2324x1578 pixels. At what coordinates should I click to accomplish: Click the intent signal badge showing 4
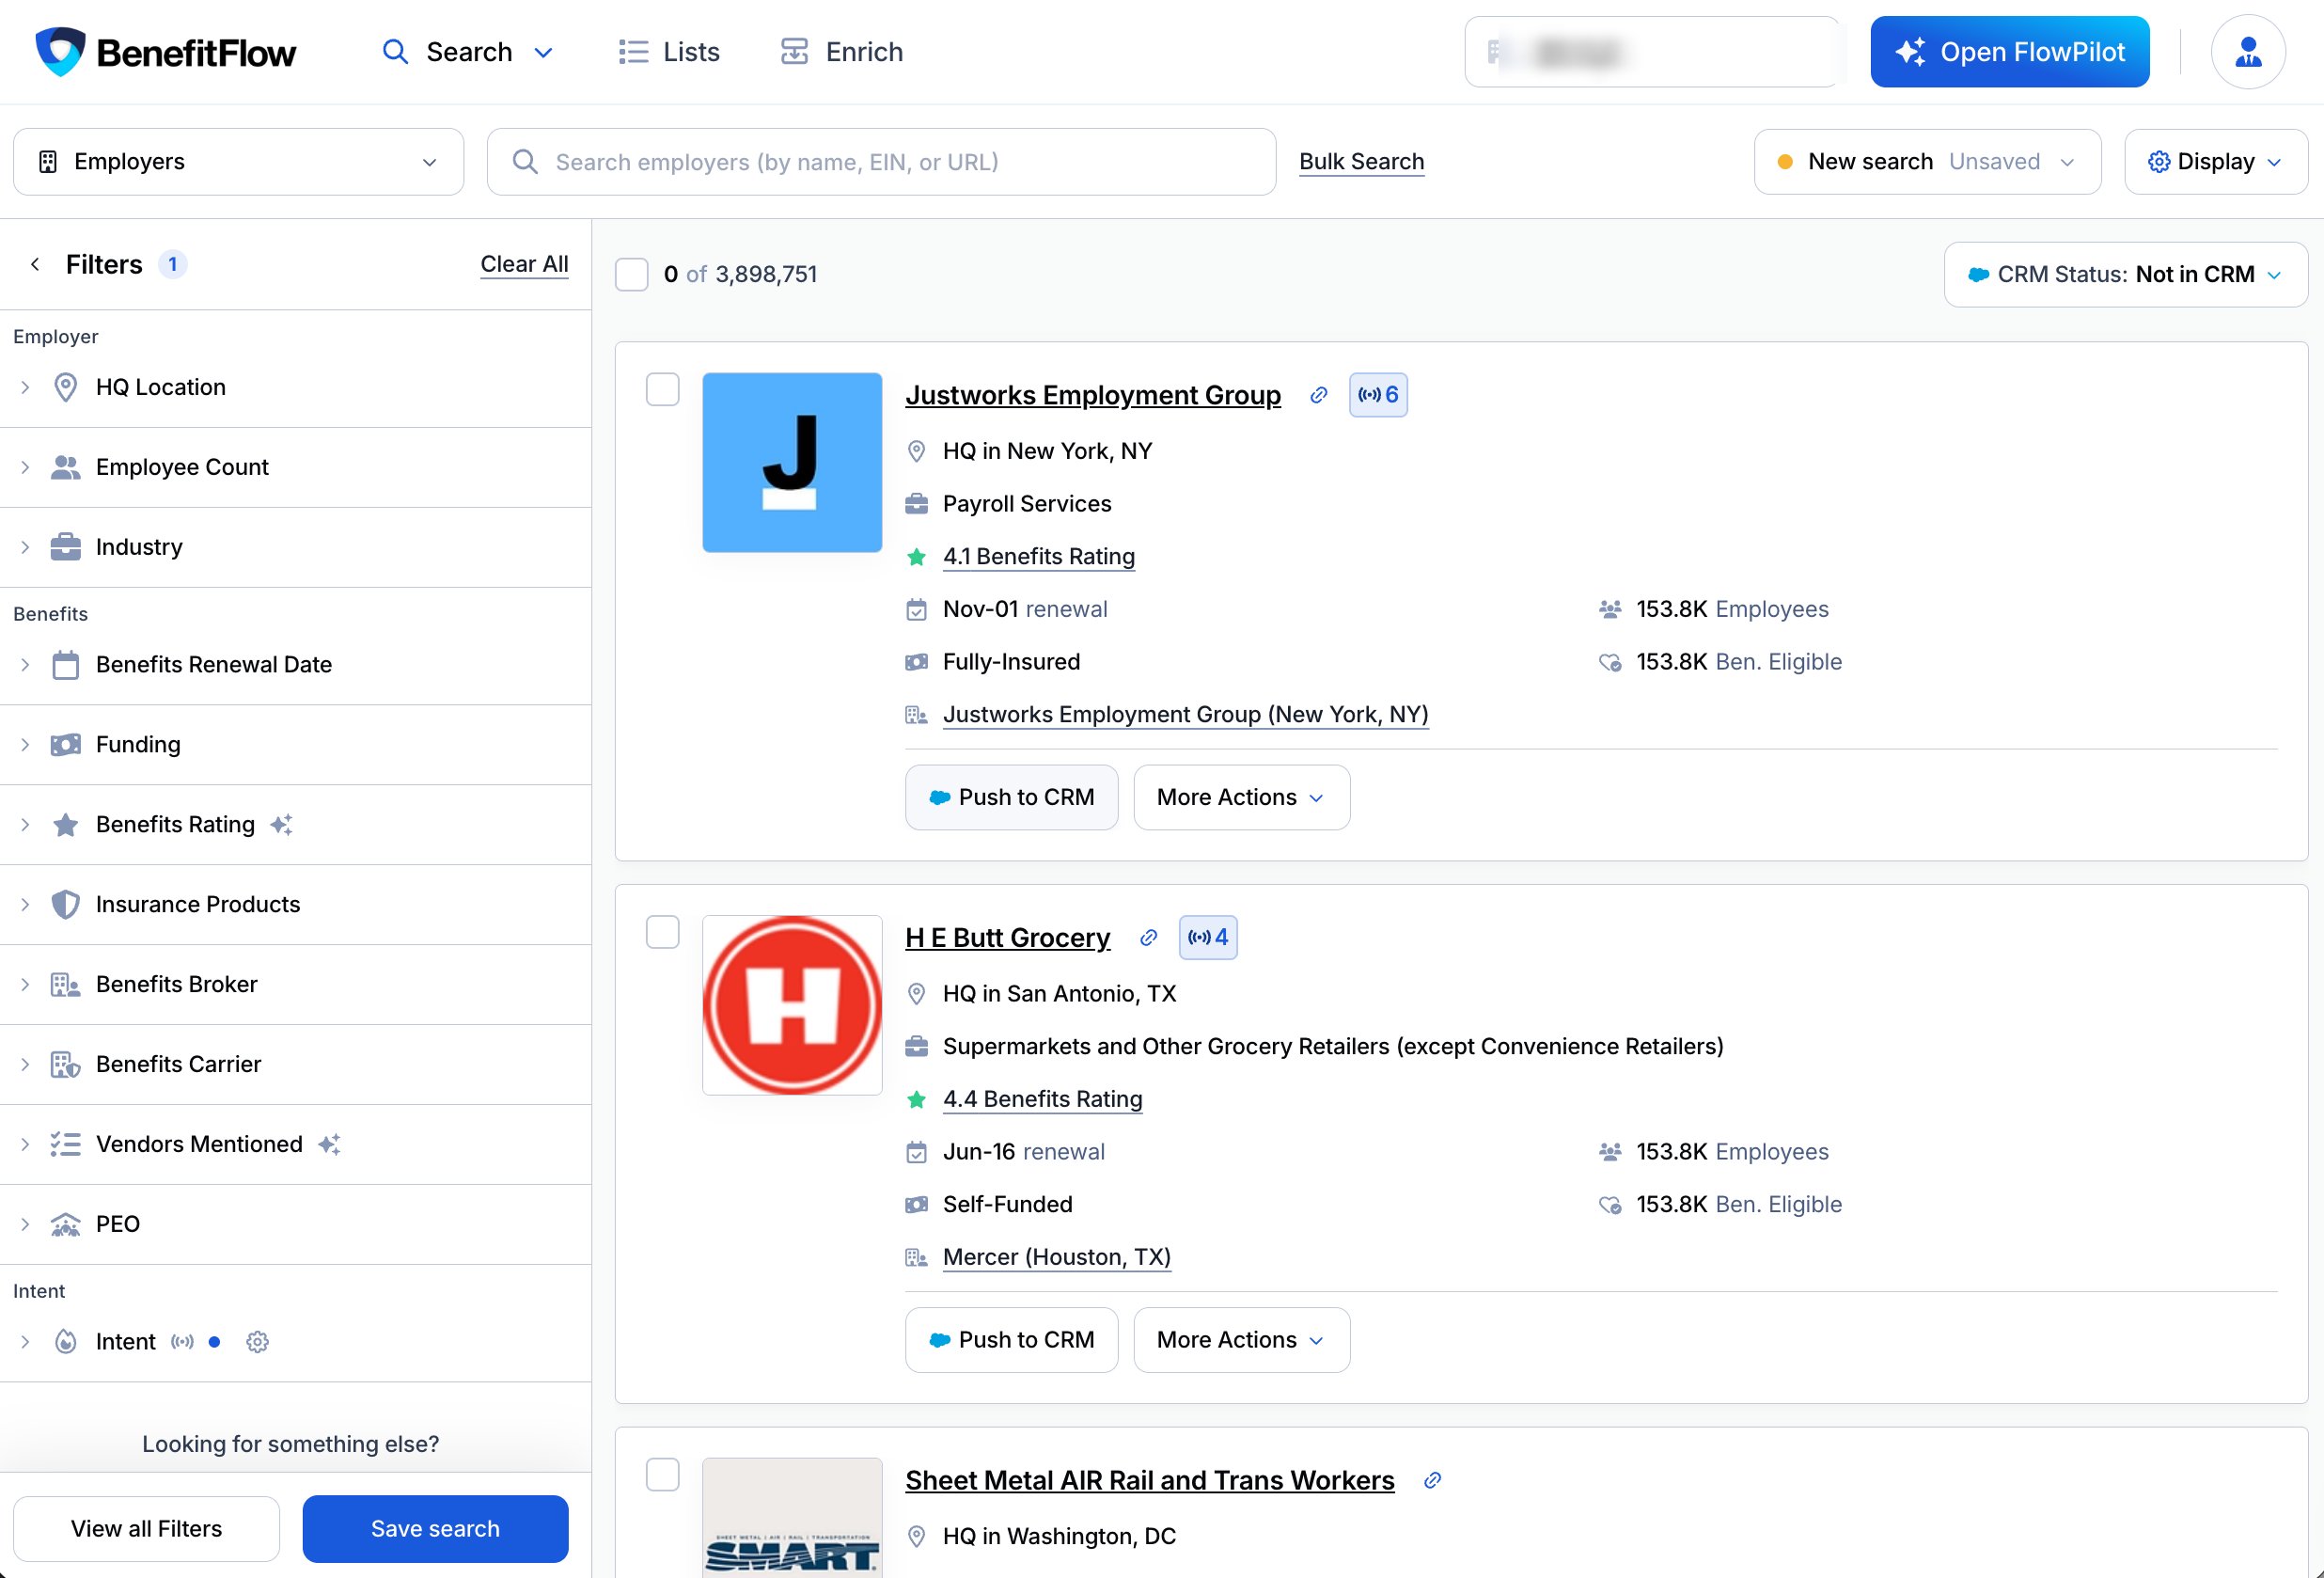pyautogui.click(x=1208, y=937)
